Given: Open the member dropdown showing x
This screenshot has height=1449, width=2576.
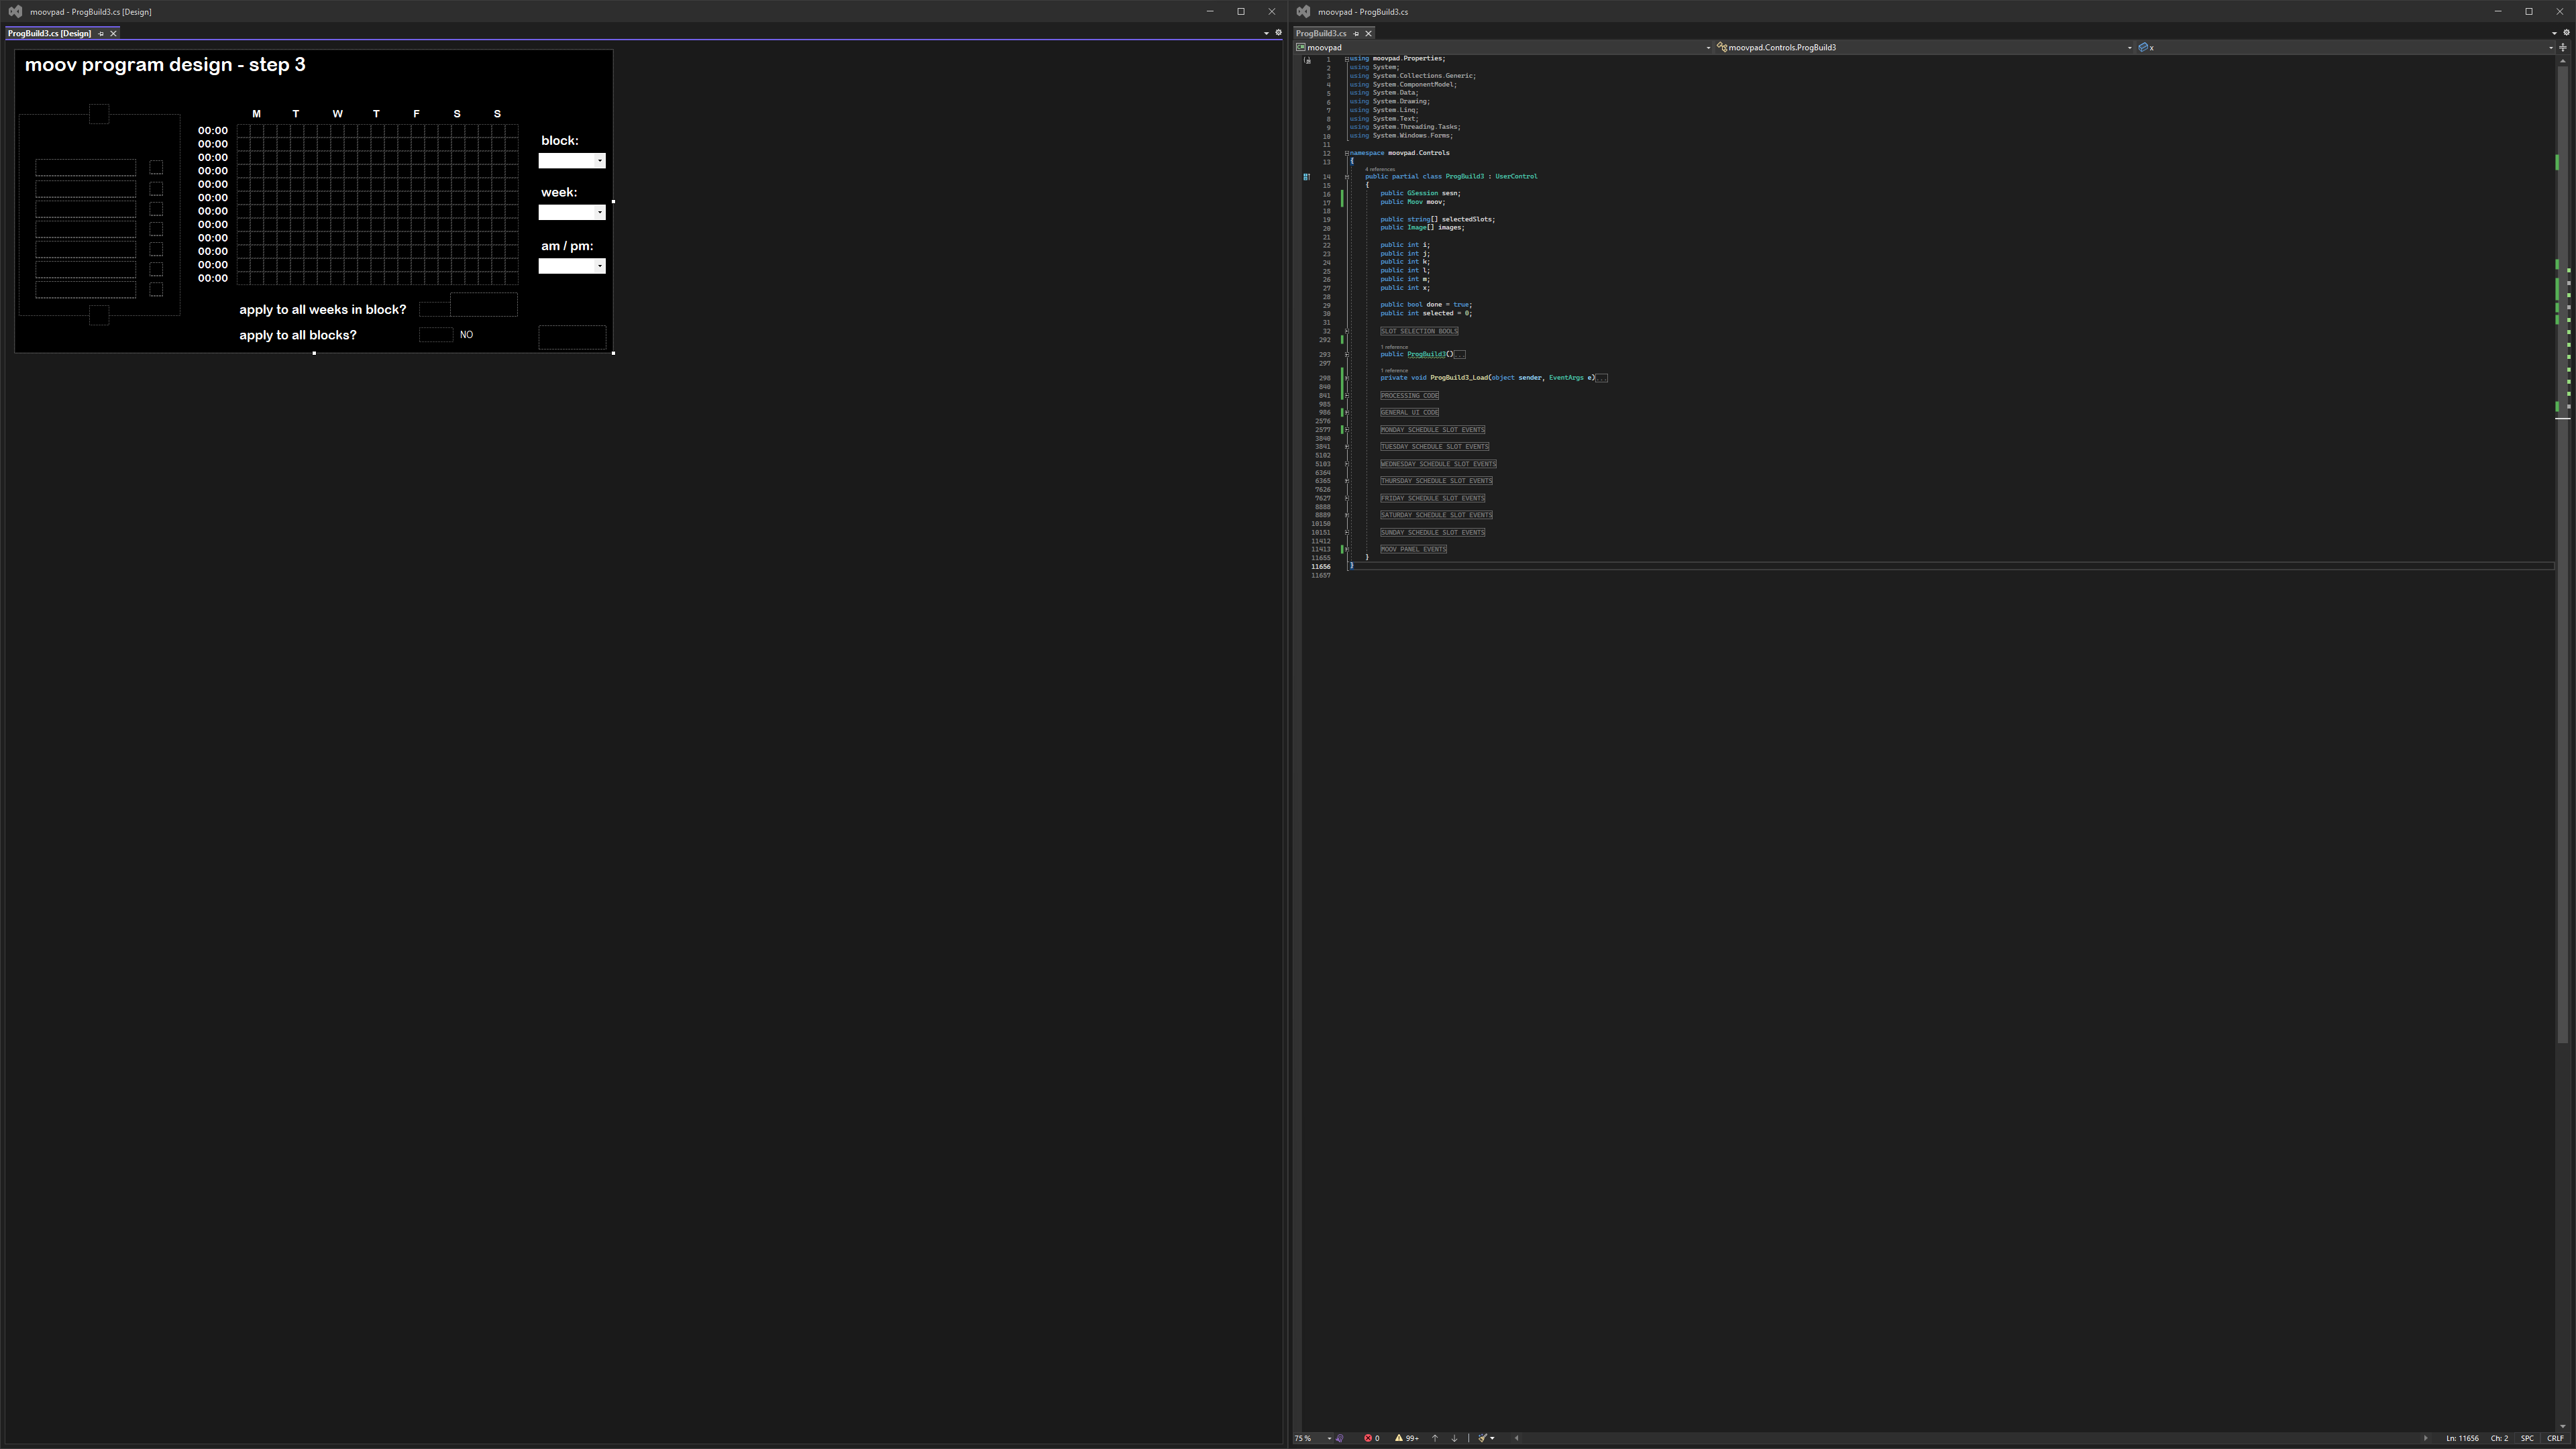Looking at the screenshot, I should (x=2345, y=47).
